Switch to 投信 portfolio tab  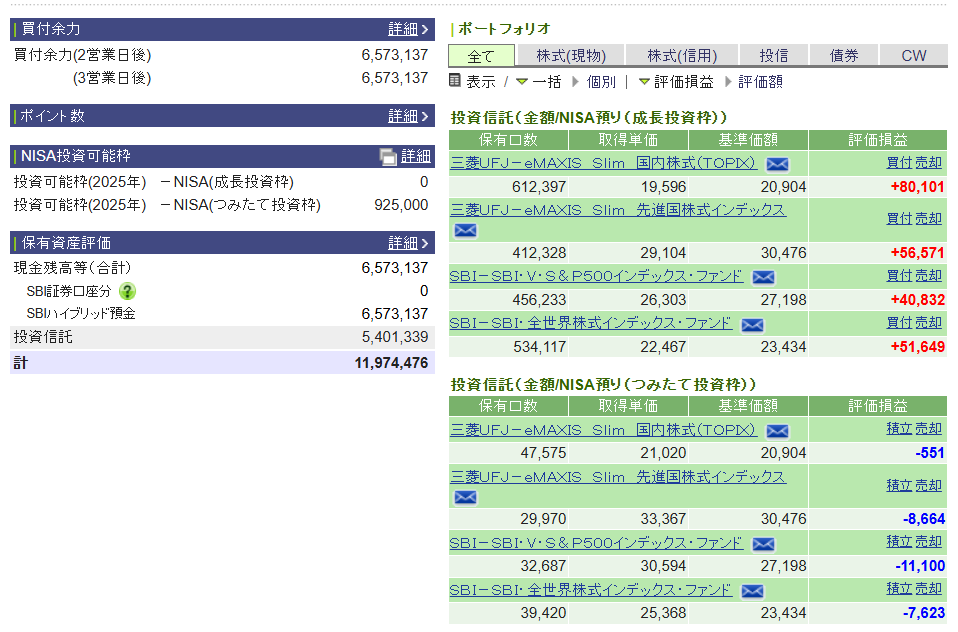(x=773, y=56)
